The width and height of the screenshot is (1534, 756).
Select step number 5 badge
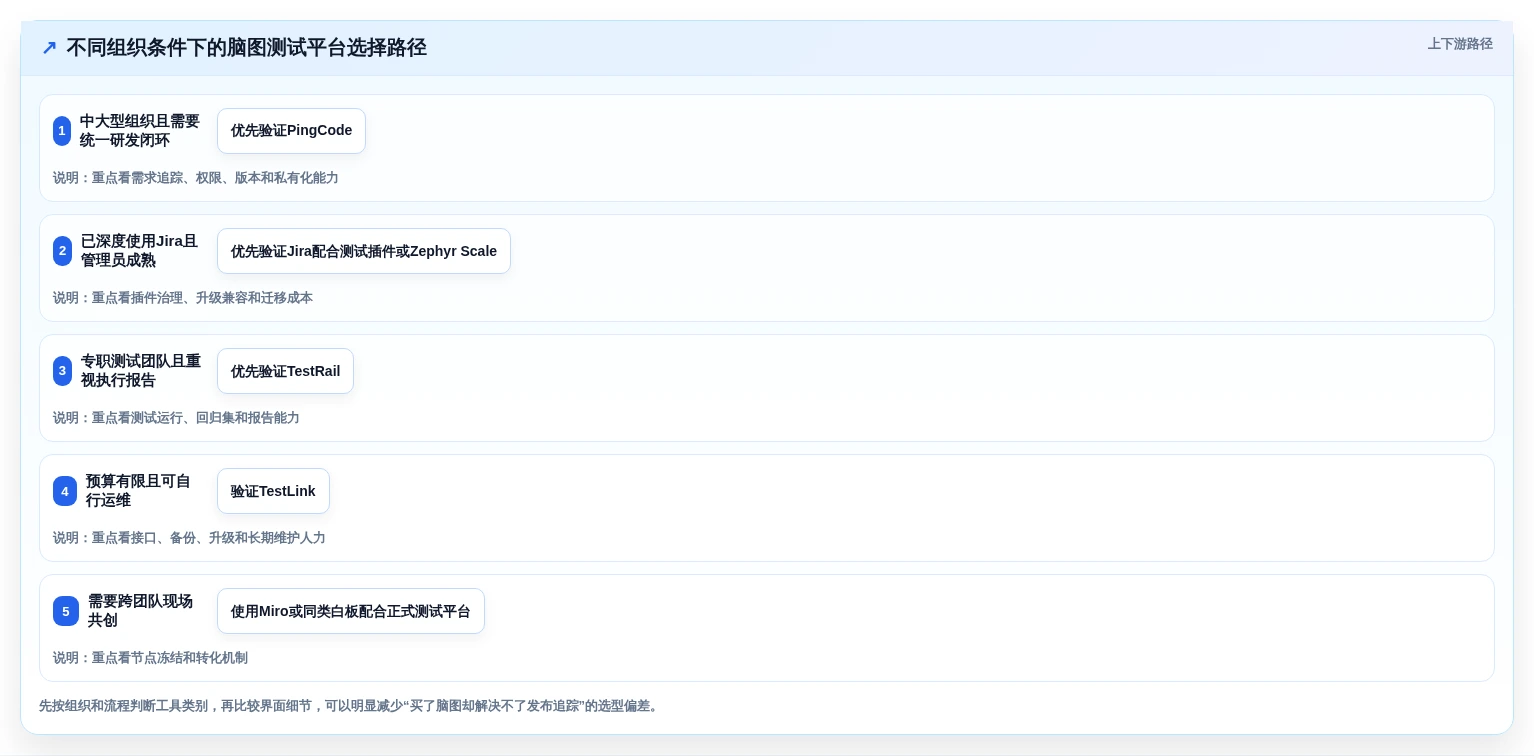click(66, 611)
